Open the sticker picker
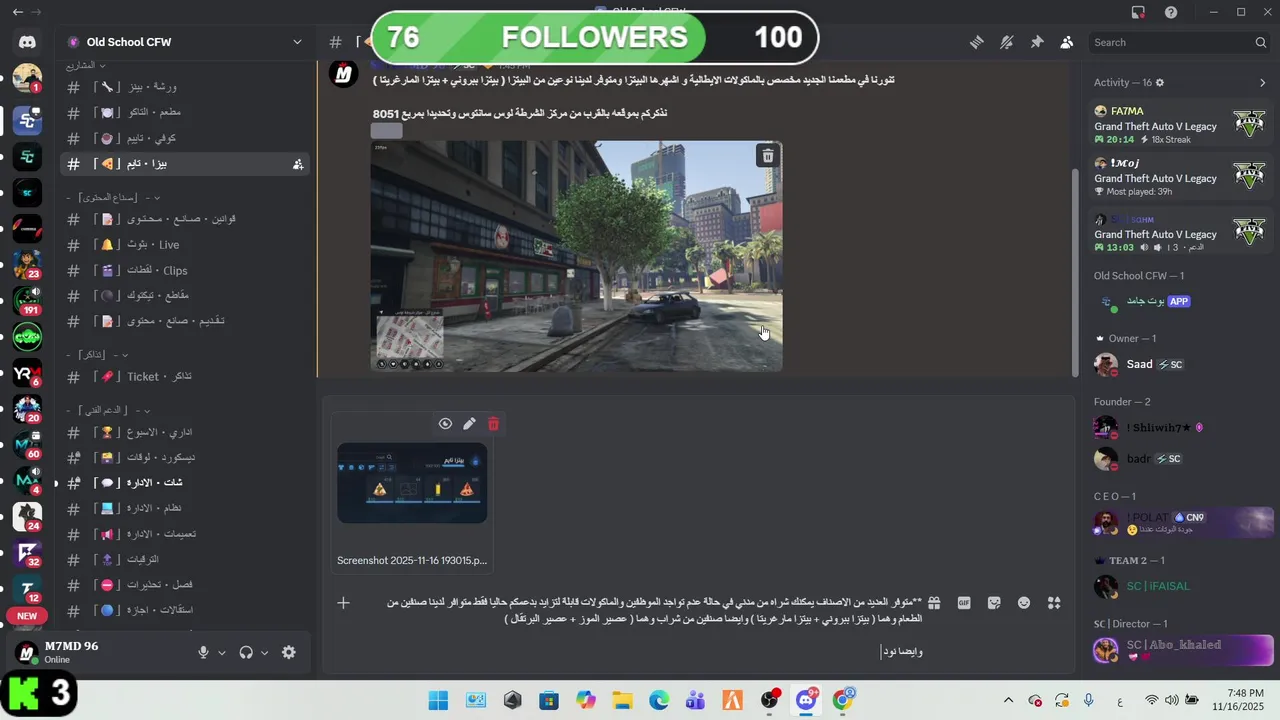1280x720 pixels. pos(994,603)
